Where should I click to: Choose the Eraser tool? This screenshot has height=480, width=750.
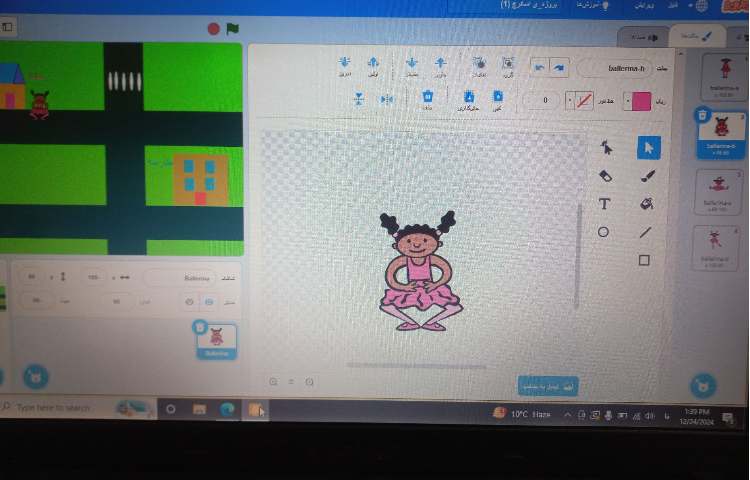[x=605, y=176]
